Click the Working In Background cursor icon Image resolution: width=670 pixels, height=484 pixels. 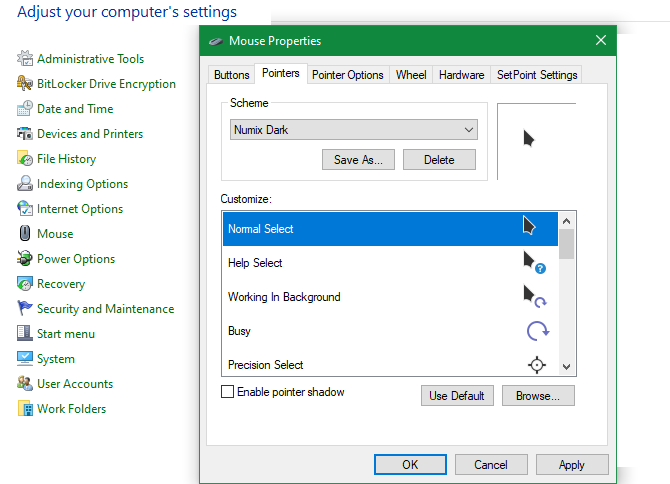[x=535, y=297]
